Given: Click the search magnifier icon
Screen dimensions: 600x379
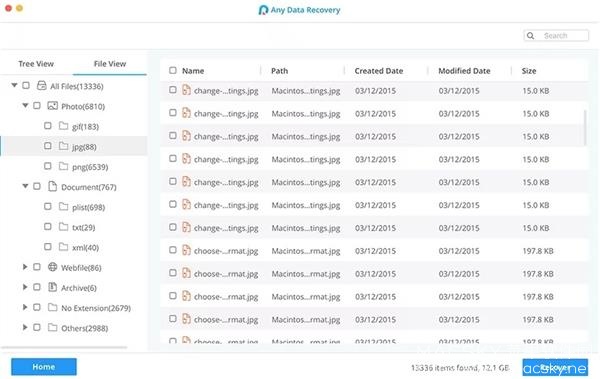Looking at the screenshot, I should click(x=530, y=36).
